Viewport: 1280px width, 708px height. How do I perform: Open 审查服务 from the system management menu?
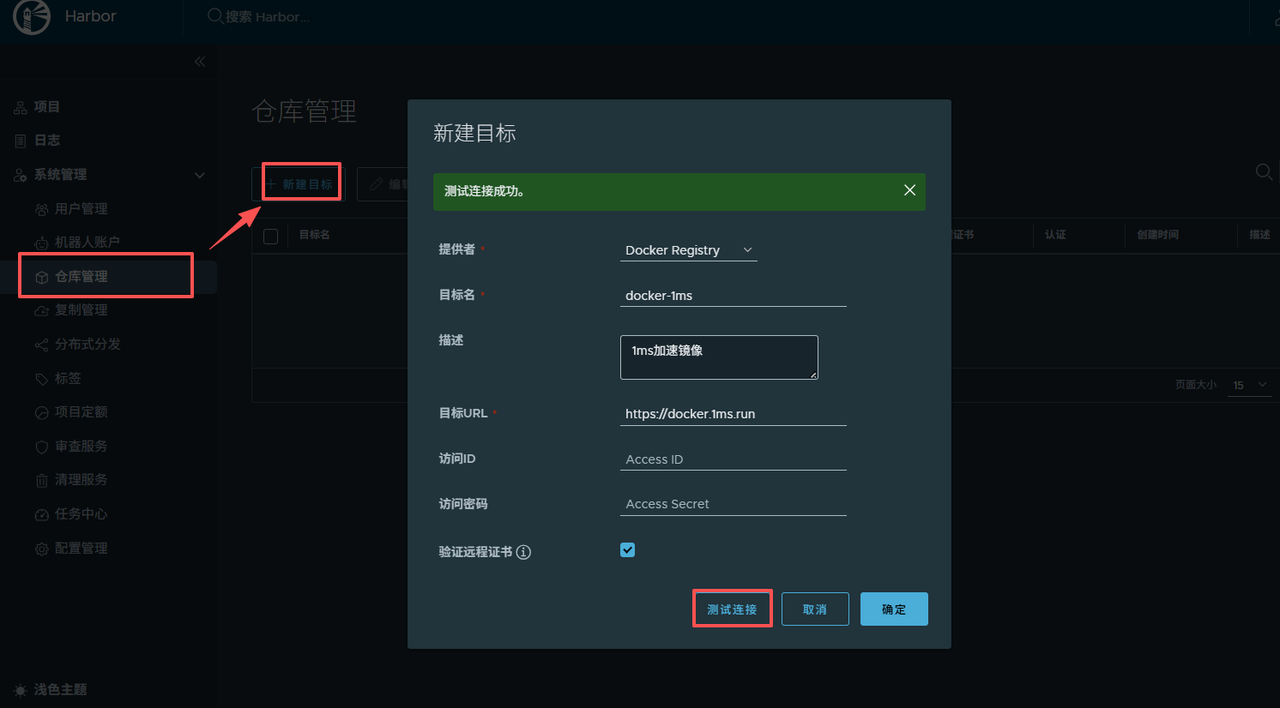pos(82,446)
